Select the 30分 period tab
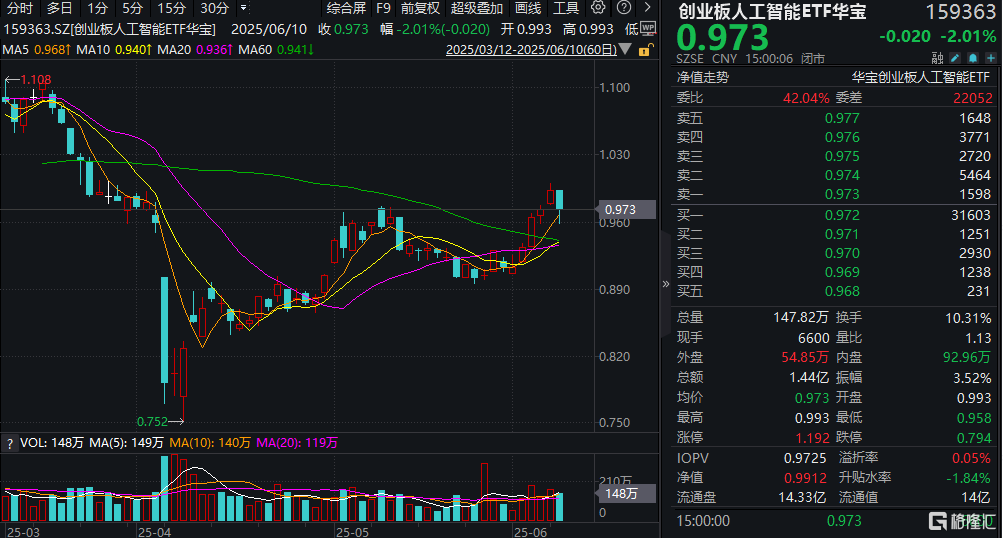This screenshot has width=1003, height=538. [x=214, y=8]
